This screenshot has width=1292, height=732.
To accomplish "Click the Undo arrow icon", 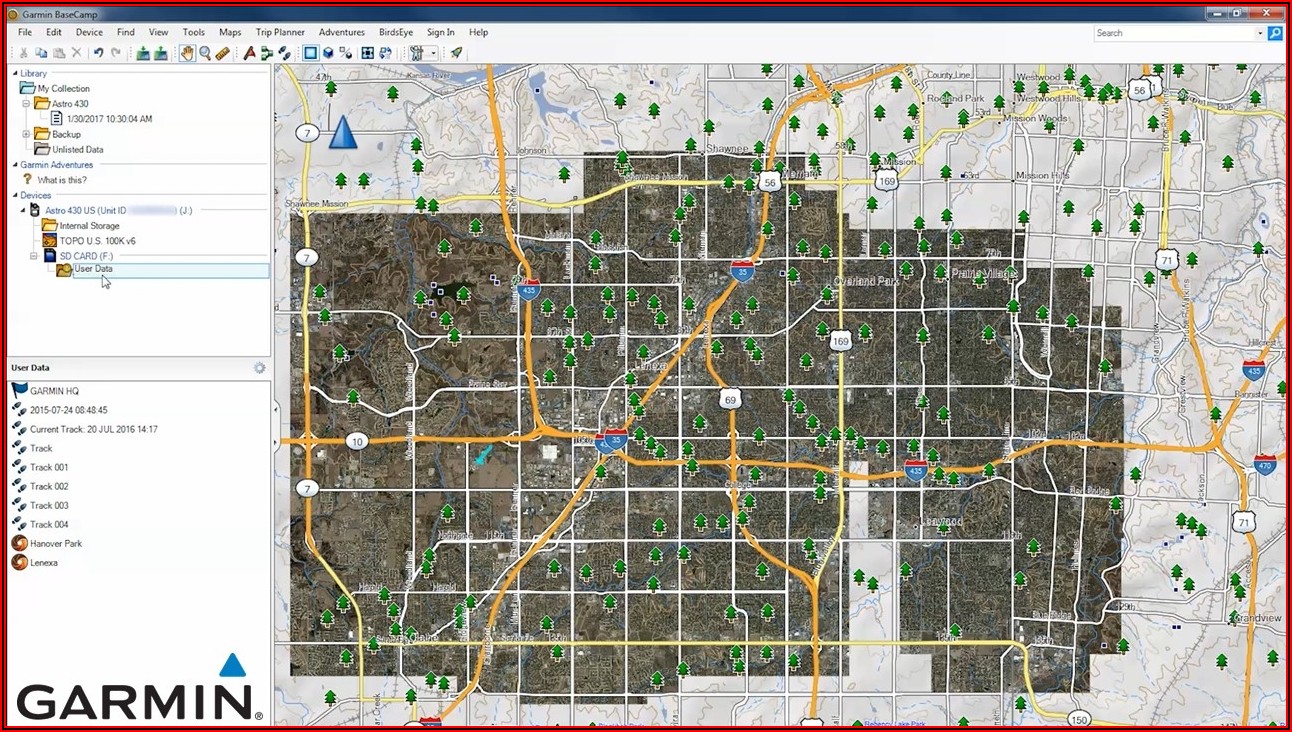I will 98,53.
